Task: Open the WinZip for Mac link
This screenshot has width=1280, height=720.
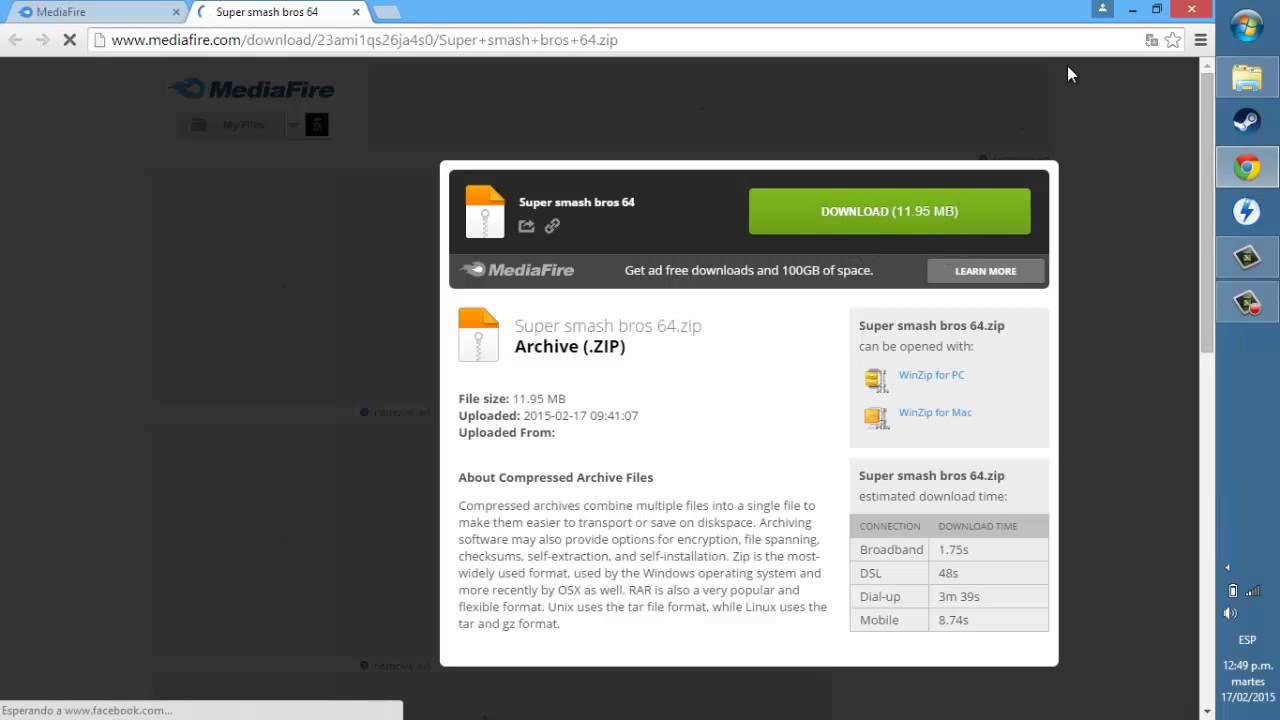Action: [935, 412]
